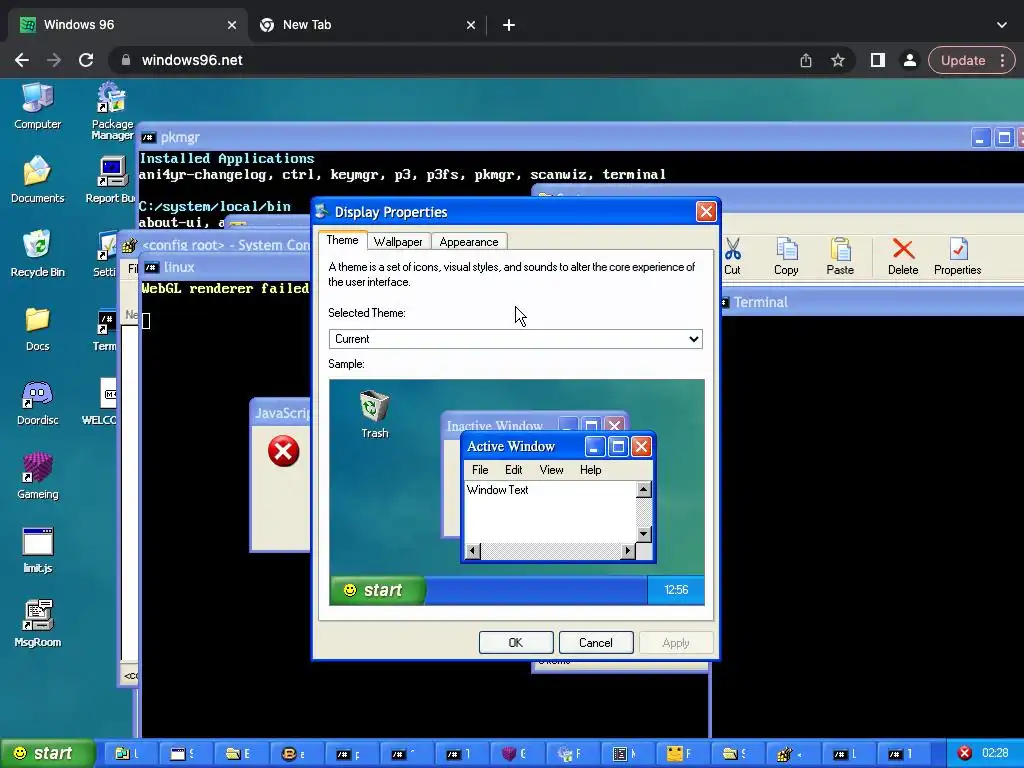Open the browser profile icon

(909, 60)
